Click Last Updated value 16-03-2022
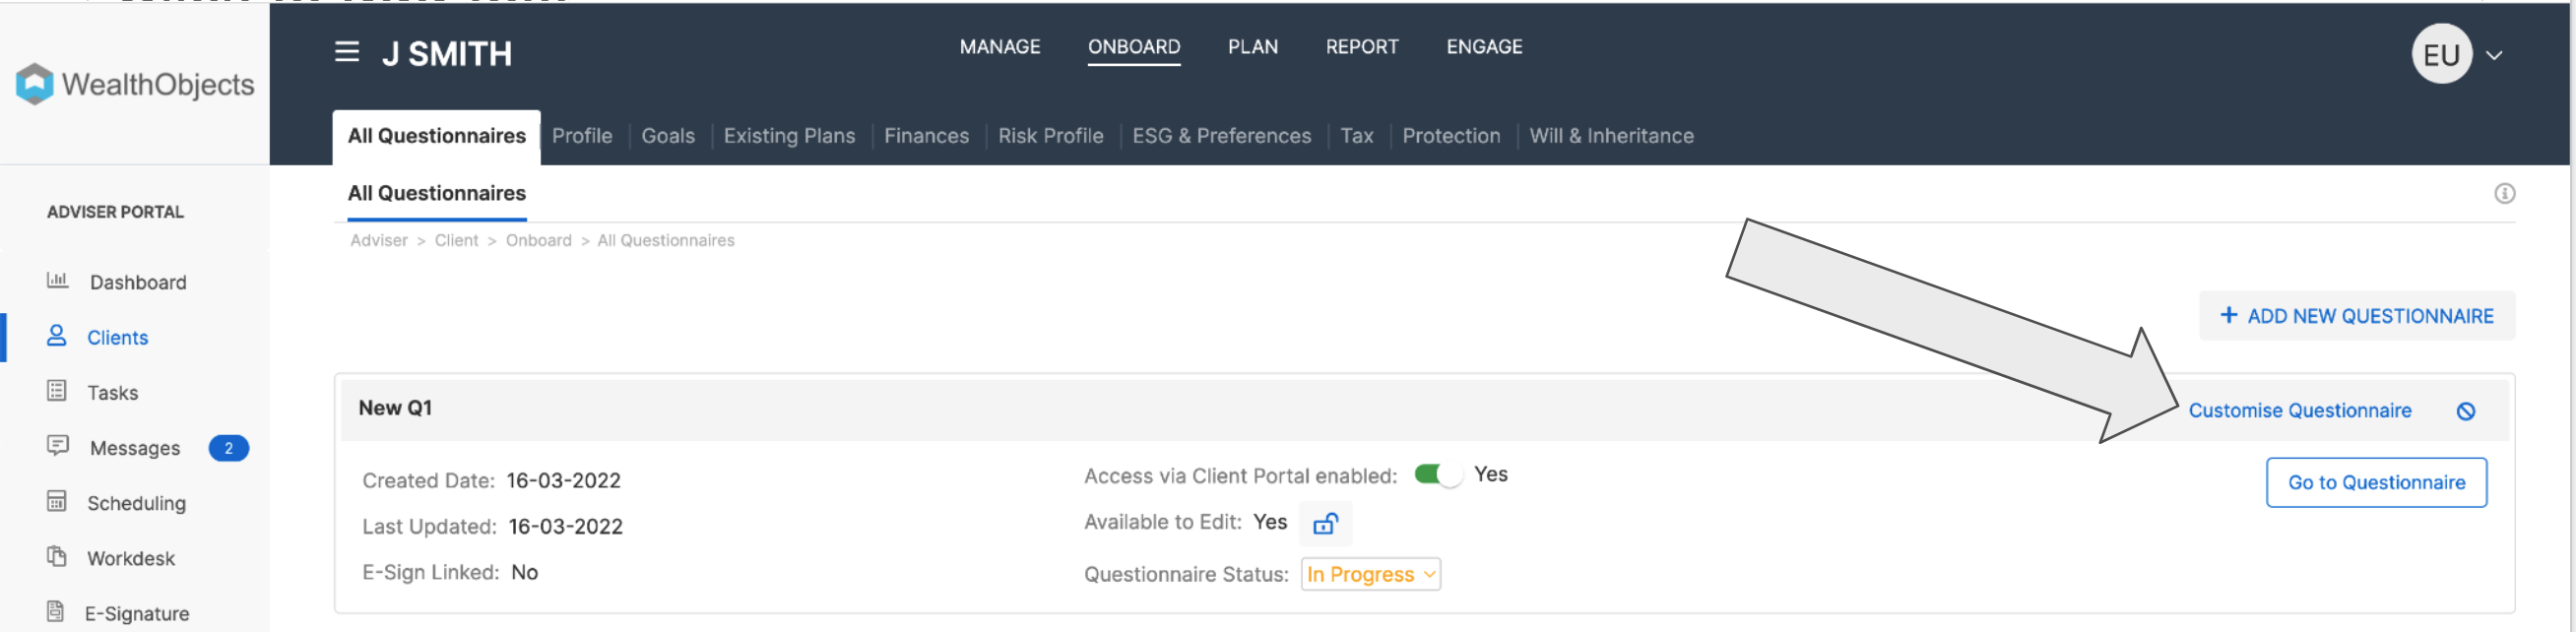Viewport: 2576px width, 632px height. 565,527
